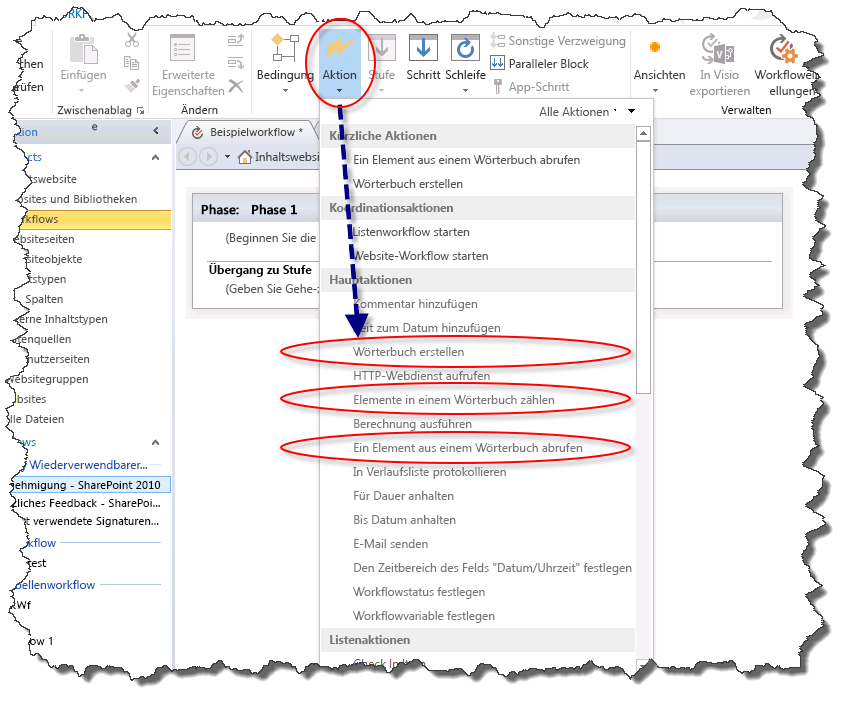Expand the Bedingung dropdown arrow
This screenshot has height=701, width=847.
pyautogui.click(x=285, y=90)
